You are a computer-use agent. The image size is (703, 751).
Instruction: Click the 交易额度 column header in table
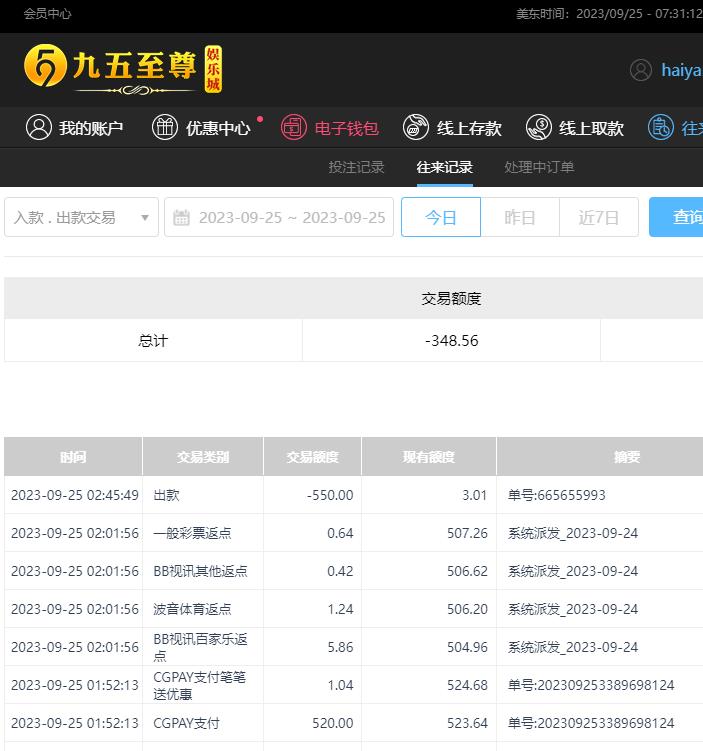coord(312,457)
